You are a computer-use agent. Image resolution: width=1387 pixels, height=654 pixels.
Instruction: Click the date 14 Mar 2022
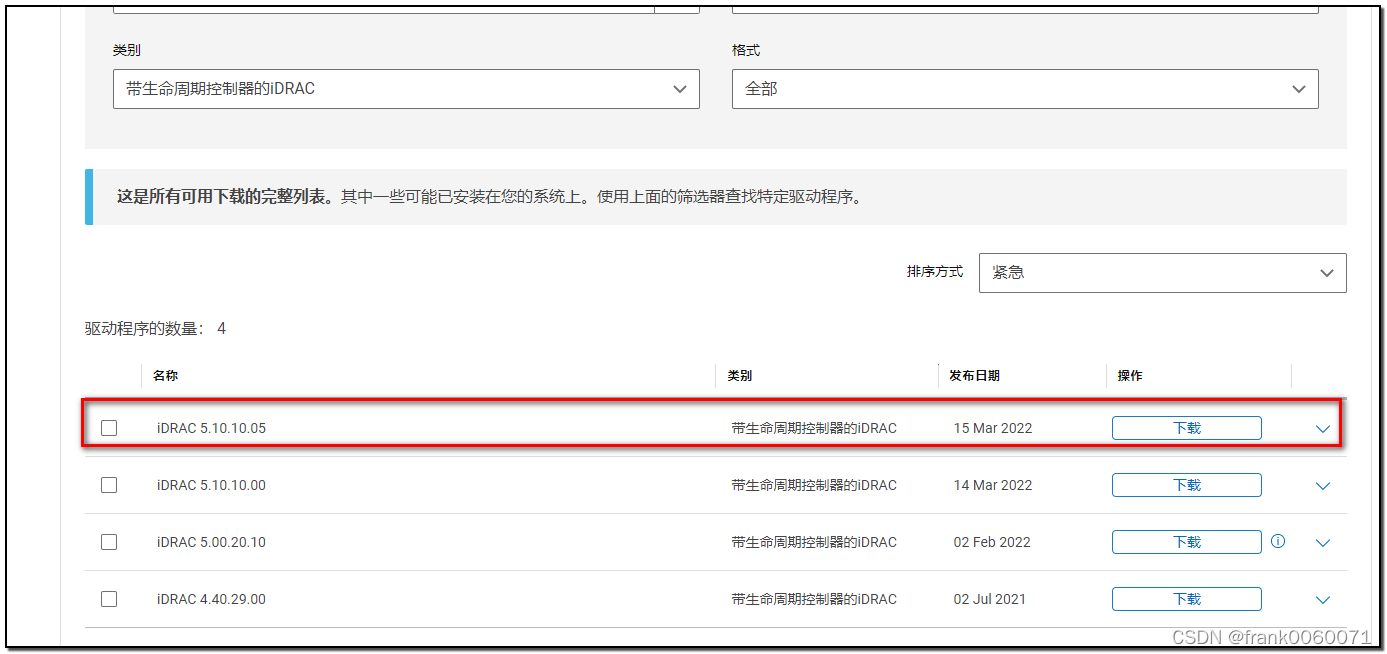[993, 485]
